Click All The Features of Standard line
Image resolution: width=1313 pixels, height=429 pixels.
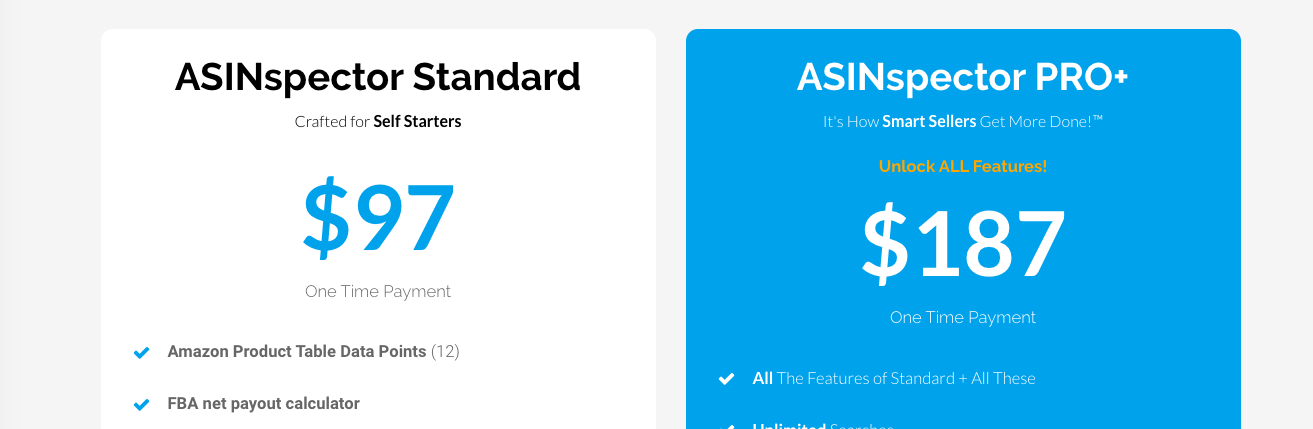(894, 379)
